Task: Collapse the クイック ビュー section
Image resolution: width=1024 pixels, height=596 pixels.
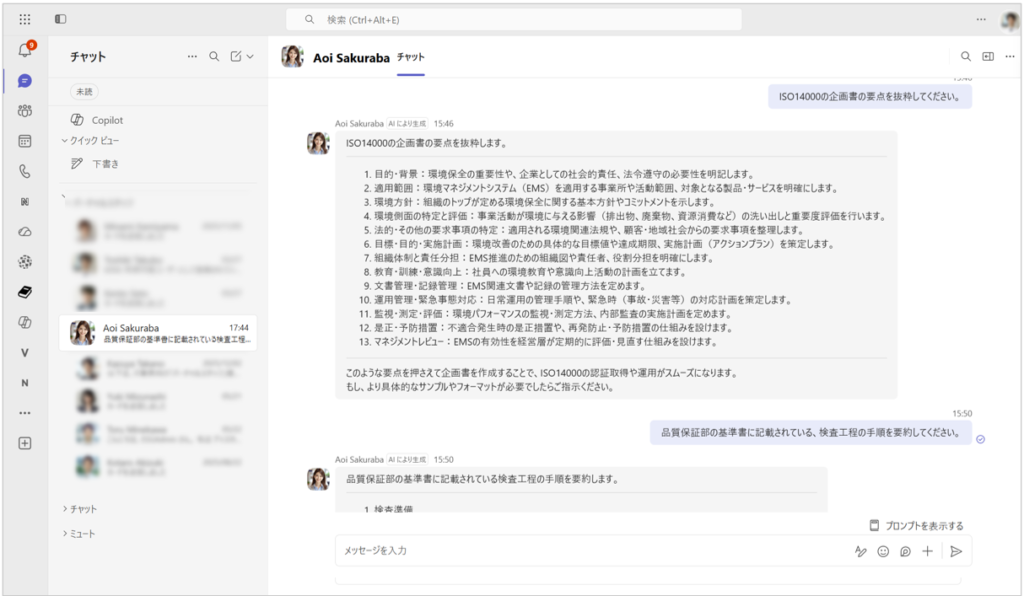Action: pos(90,140)
